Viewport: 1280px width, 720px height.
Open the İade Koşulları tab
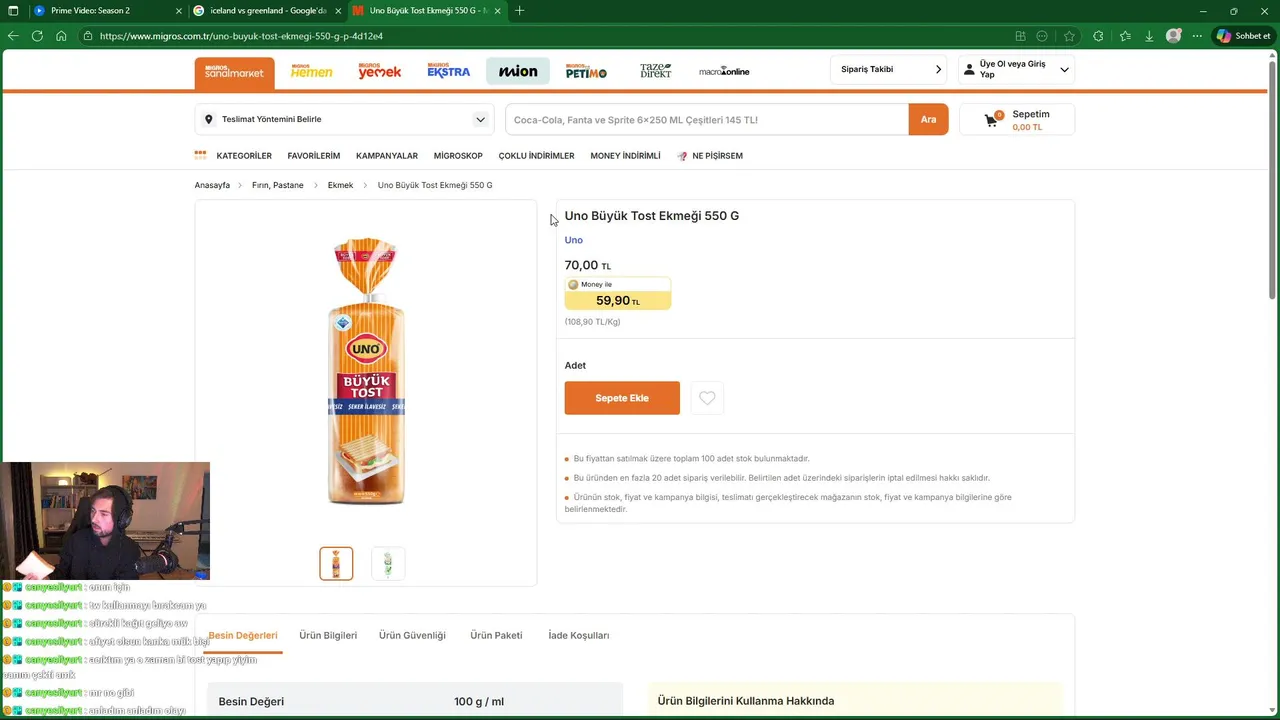point(578,635)
